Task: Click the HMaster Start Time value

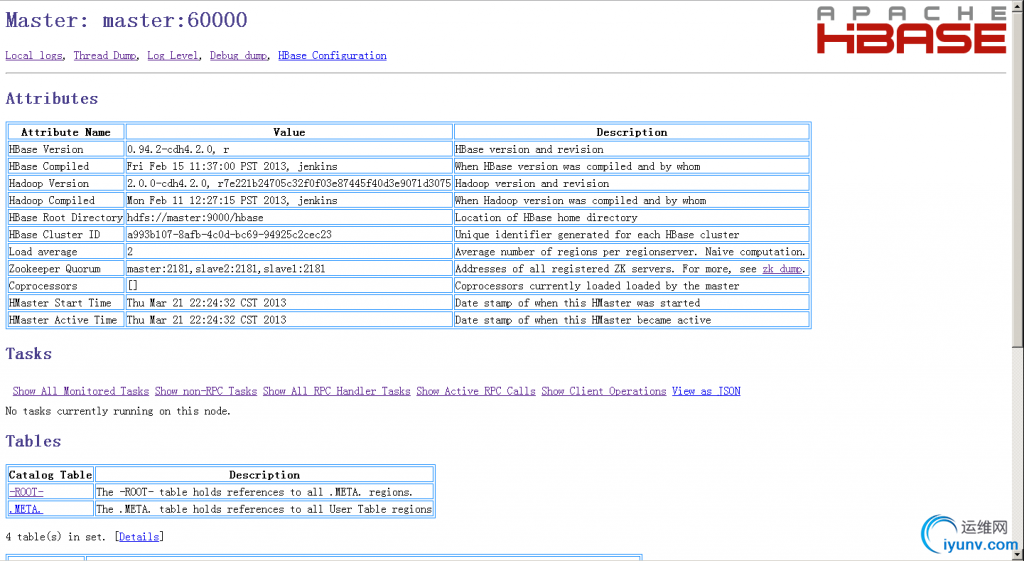Action: [x=206, y=302]
